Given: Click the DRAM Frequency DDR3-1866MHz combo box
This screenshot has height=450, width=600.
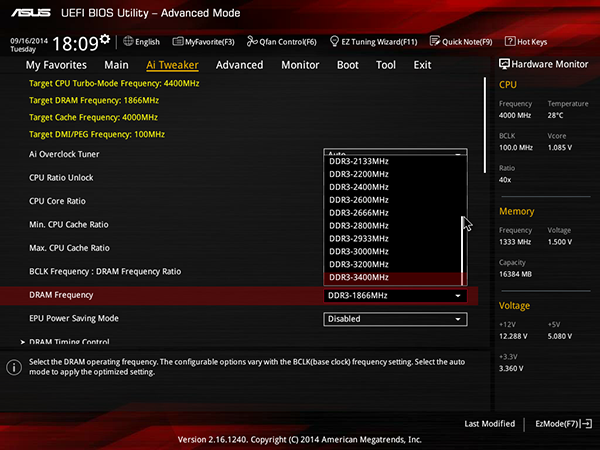Looking at the screenshot, I should [395, 295].
